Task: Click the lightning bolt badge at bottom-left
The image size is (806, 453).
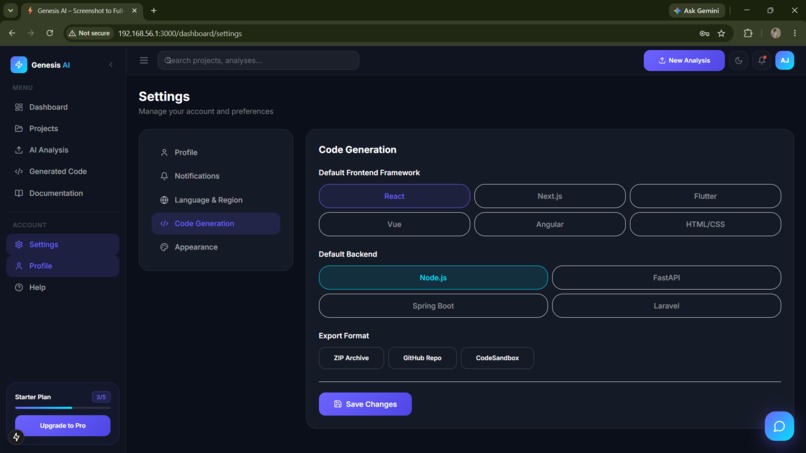Action: tap(16, 437)
